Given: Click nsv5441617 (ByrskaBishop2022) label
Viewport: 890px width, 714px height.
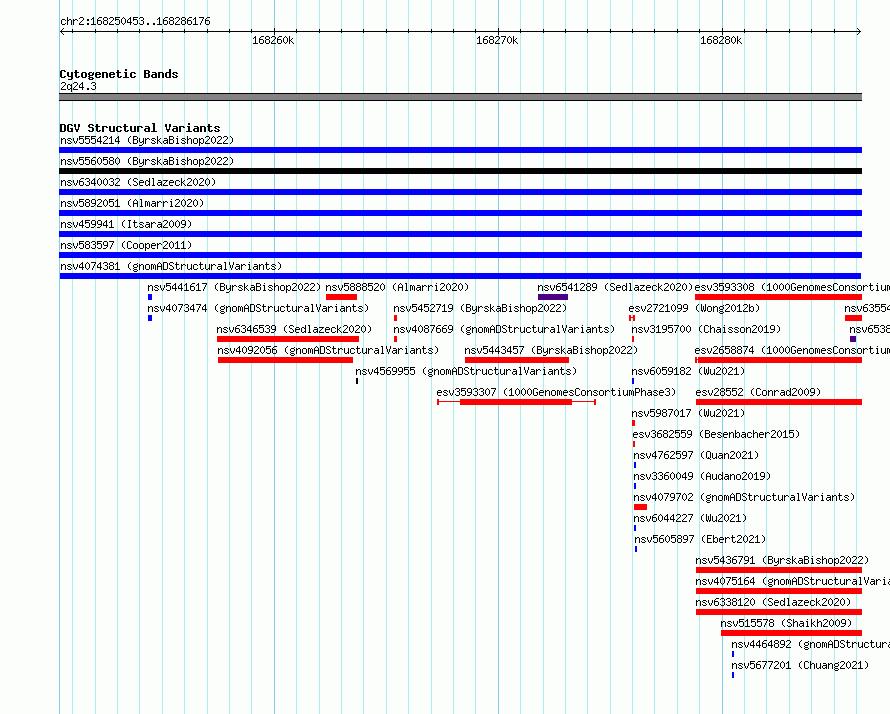Looking at the screenshot, I should (234, 287).
